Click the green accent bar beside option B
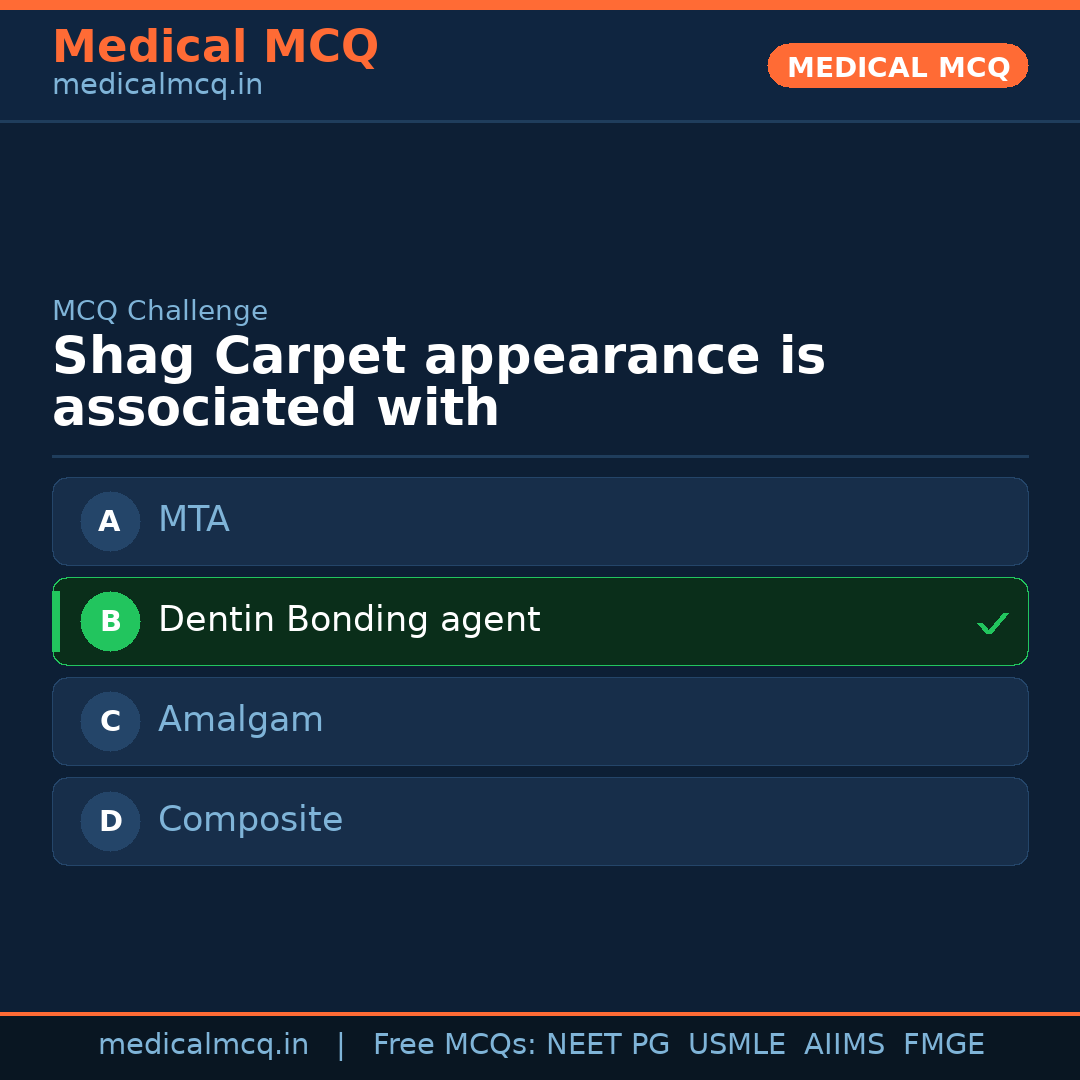The image size is (1080, 1080). 55,621
